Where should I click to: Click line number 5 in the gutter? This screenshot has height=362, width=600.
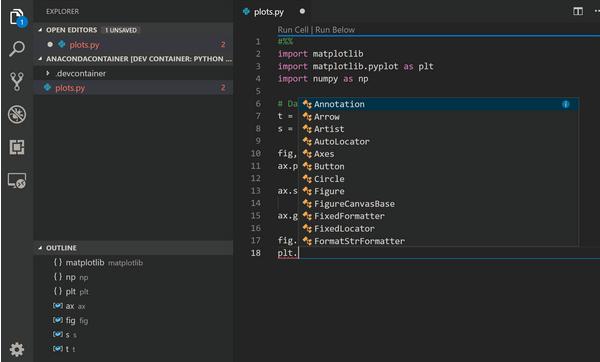pos(258,91)
